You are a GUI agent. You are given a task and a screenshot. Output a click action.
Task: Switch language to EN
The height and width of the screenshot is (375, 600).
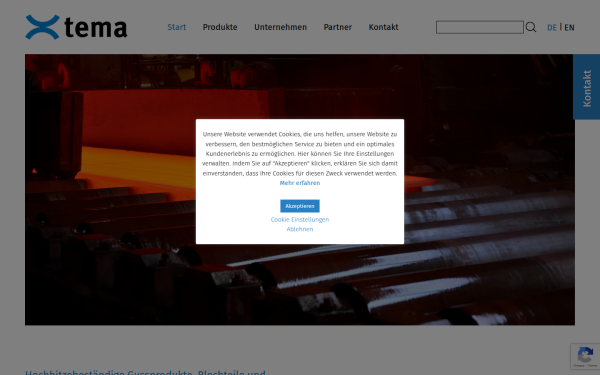pyautogui.click(x=569, y=28)
